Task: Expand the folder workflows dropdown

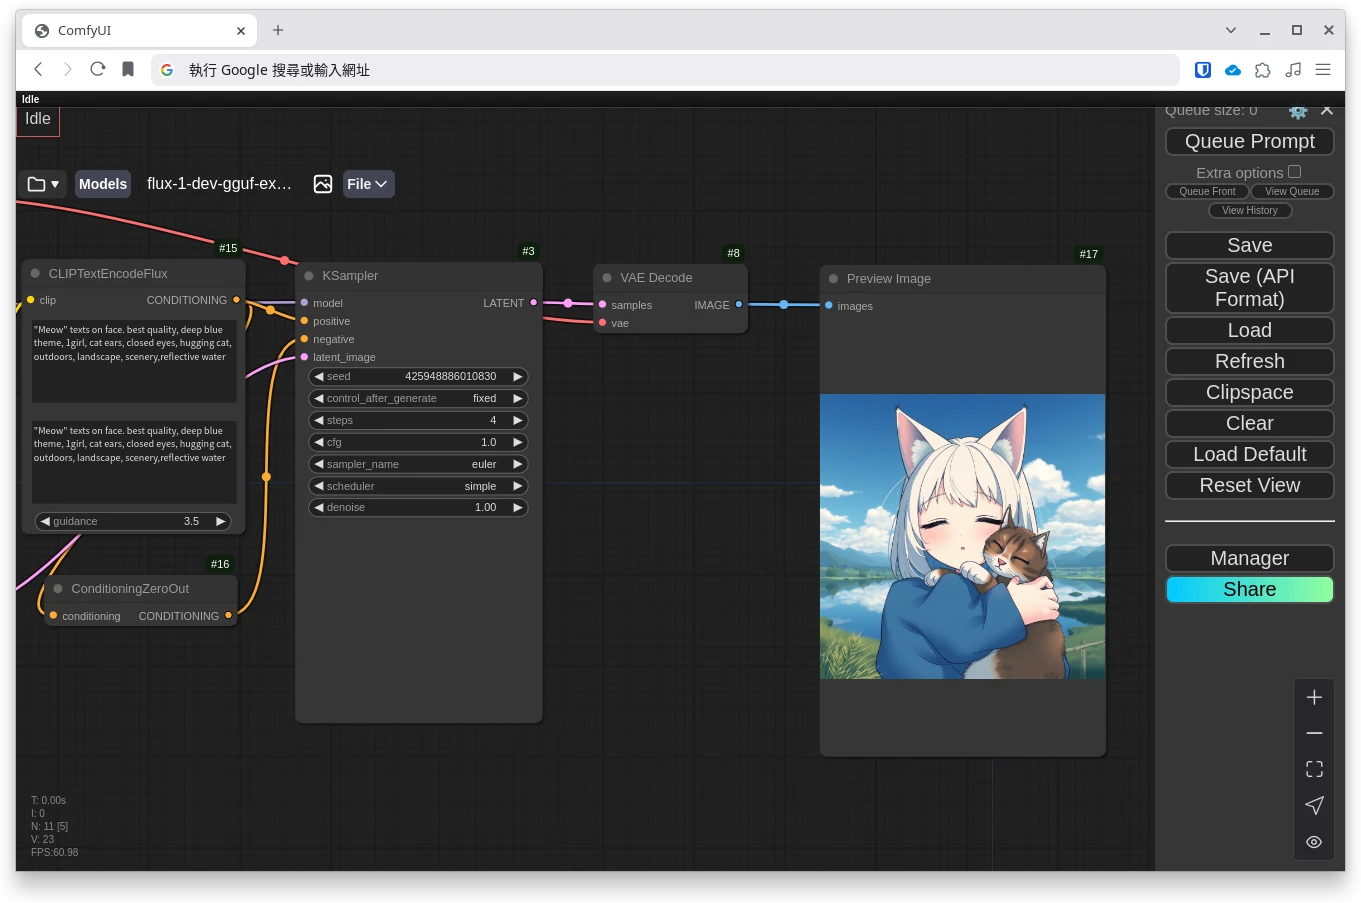Action: pyautogui.click(x=42, y=184)
